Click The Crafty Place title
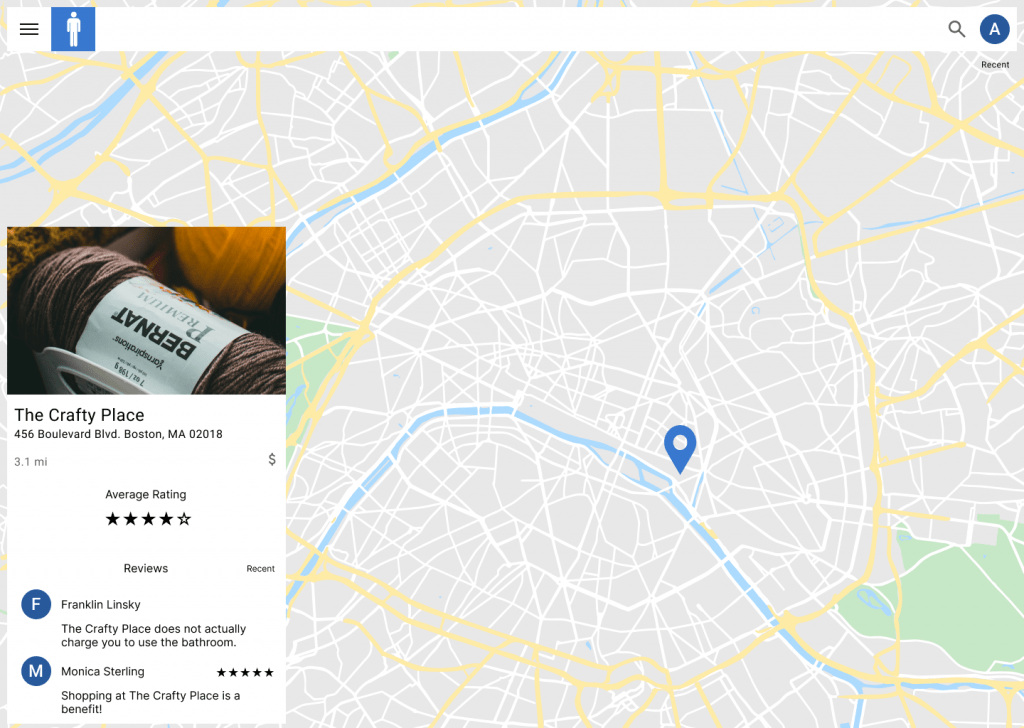 pos(79,415)
